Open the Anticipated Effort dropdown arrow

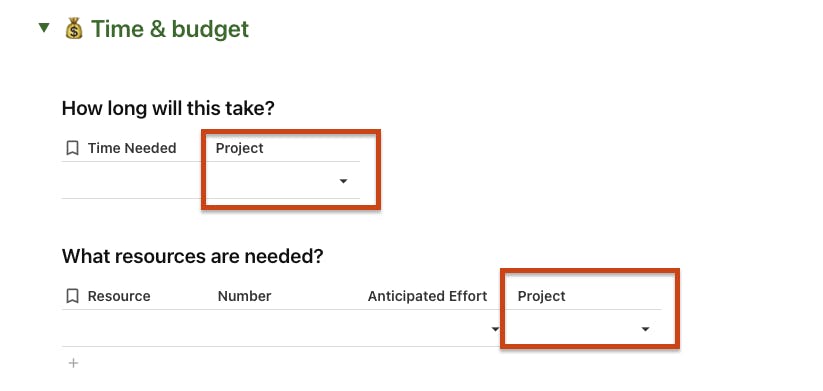[x=494, y=329]
